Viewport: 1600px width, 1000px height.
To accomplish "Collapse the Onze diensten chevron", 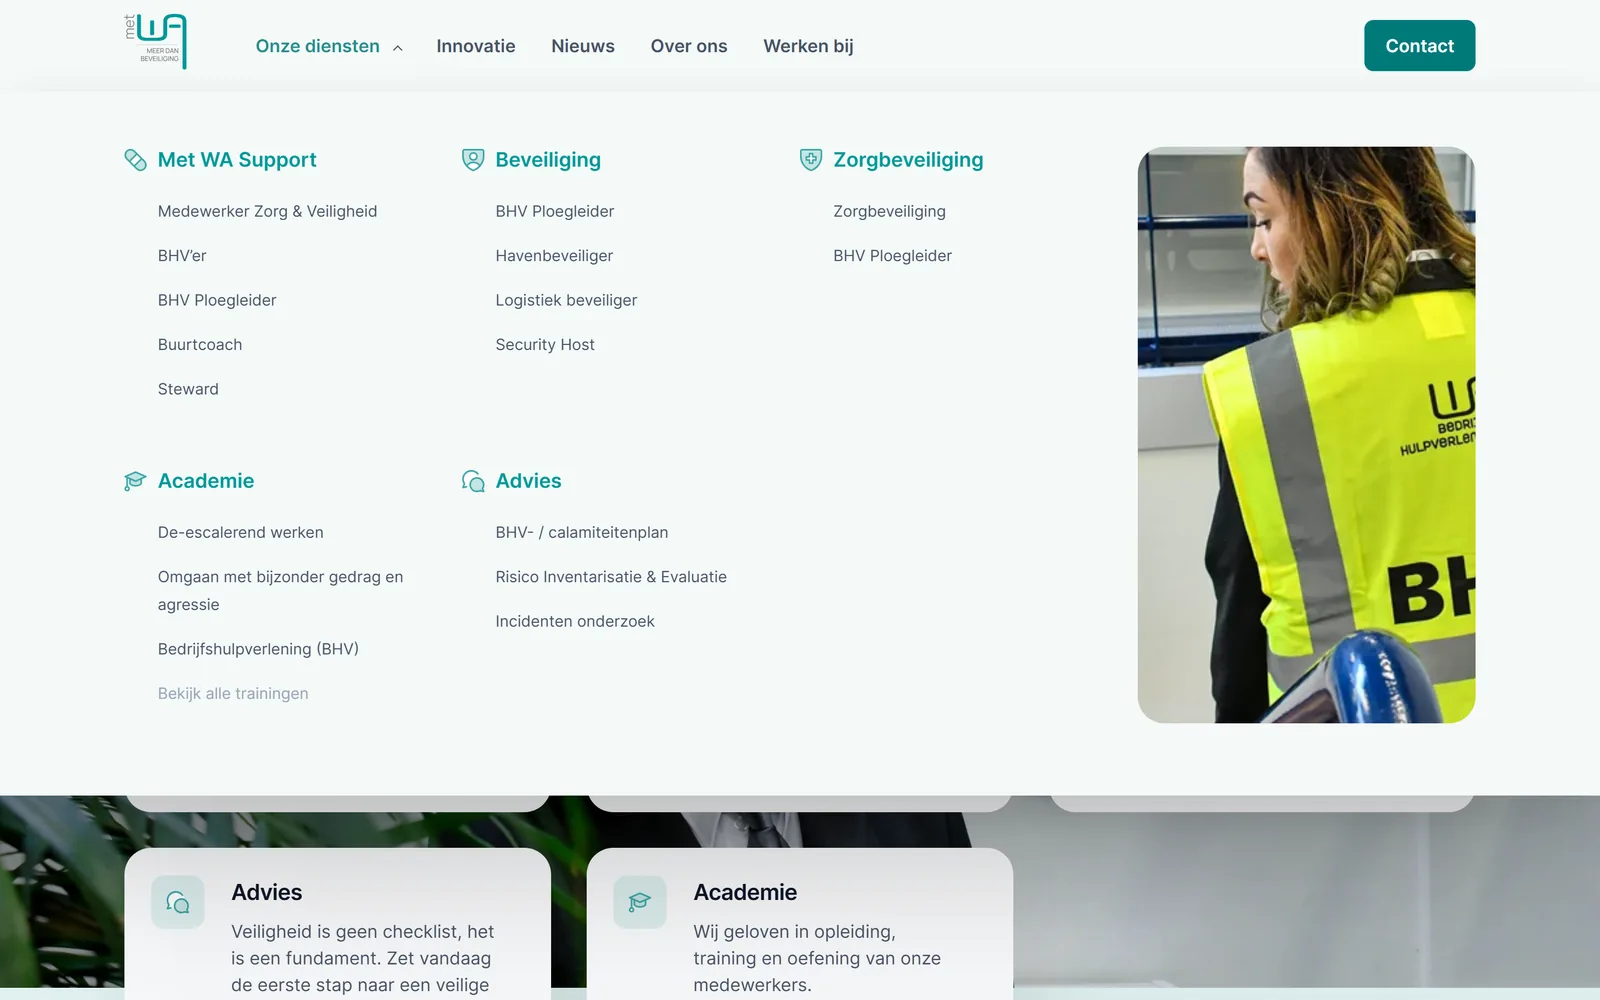I will point(398,47).
